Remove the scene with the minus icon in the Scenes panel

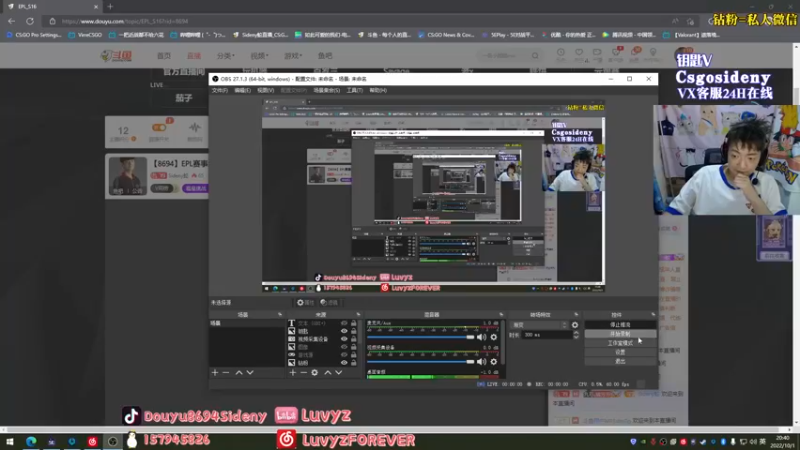226,372
